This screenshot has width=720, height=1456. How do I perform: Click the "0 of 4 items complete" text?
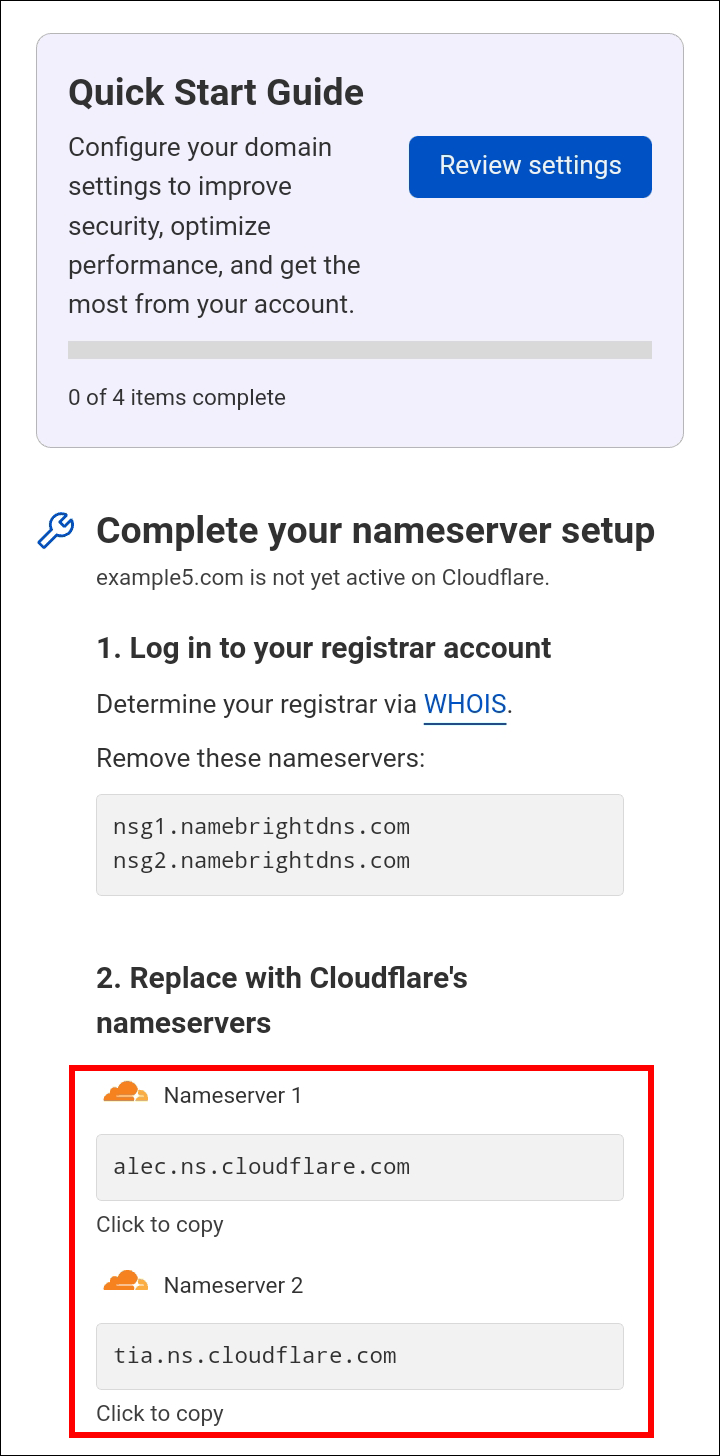[177, 398]
